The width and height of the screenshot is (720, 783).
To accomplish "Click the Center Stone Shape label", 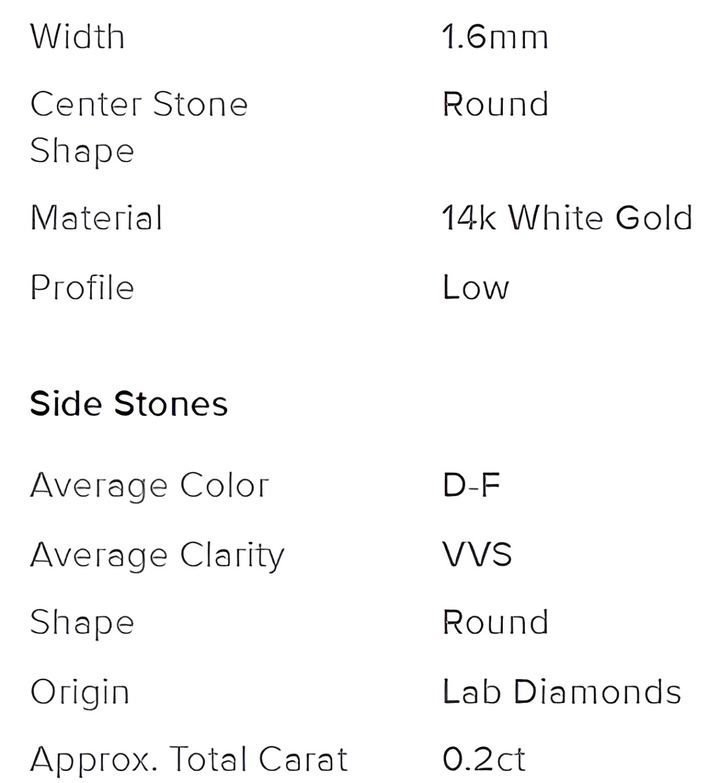I will coord(138,127).
